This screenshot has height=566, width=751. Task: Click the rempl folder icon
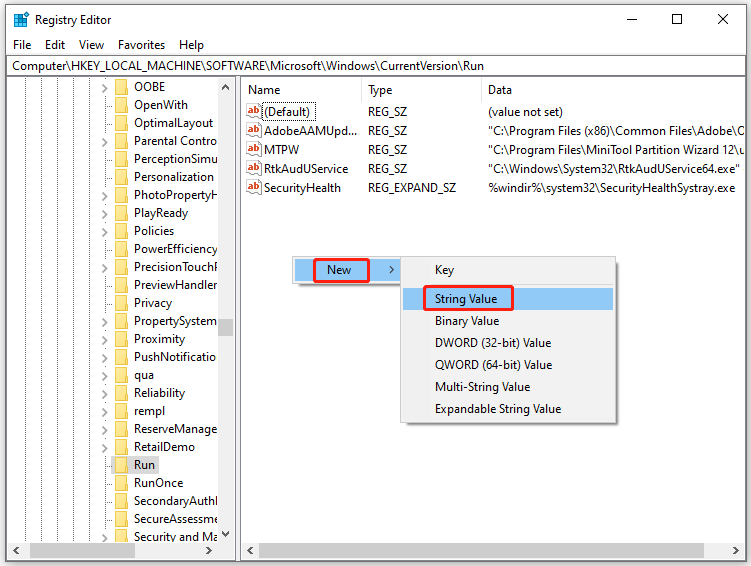(121, 411)
